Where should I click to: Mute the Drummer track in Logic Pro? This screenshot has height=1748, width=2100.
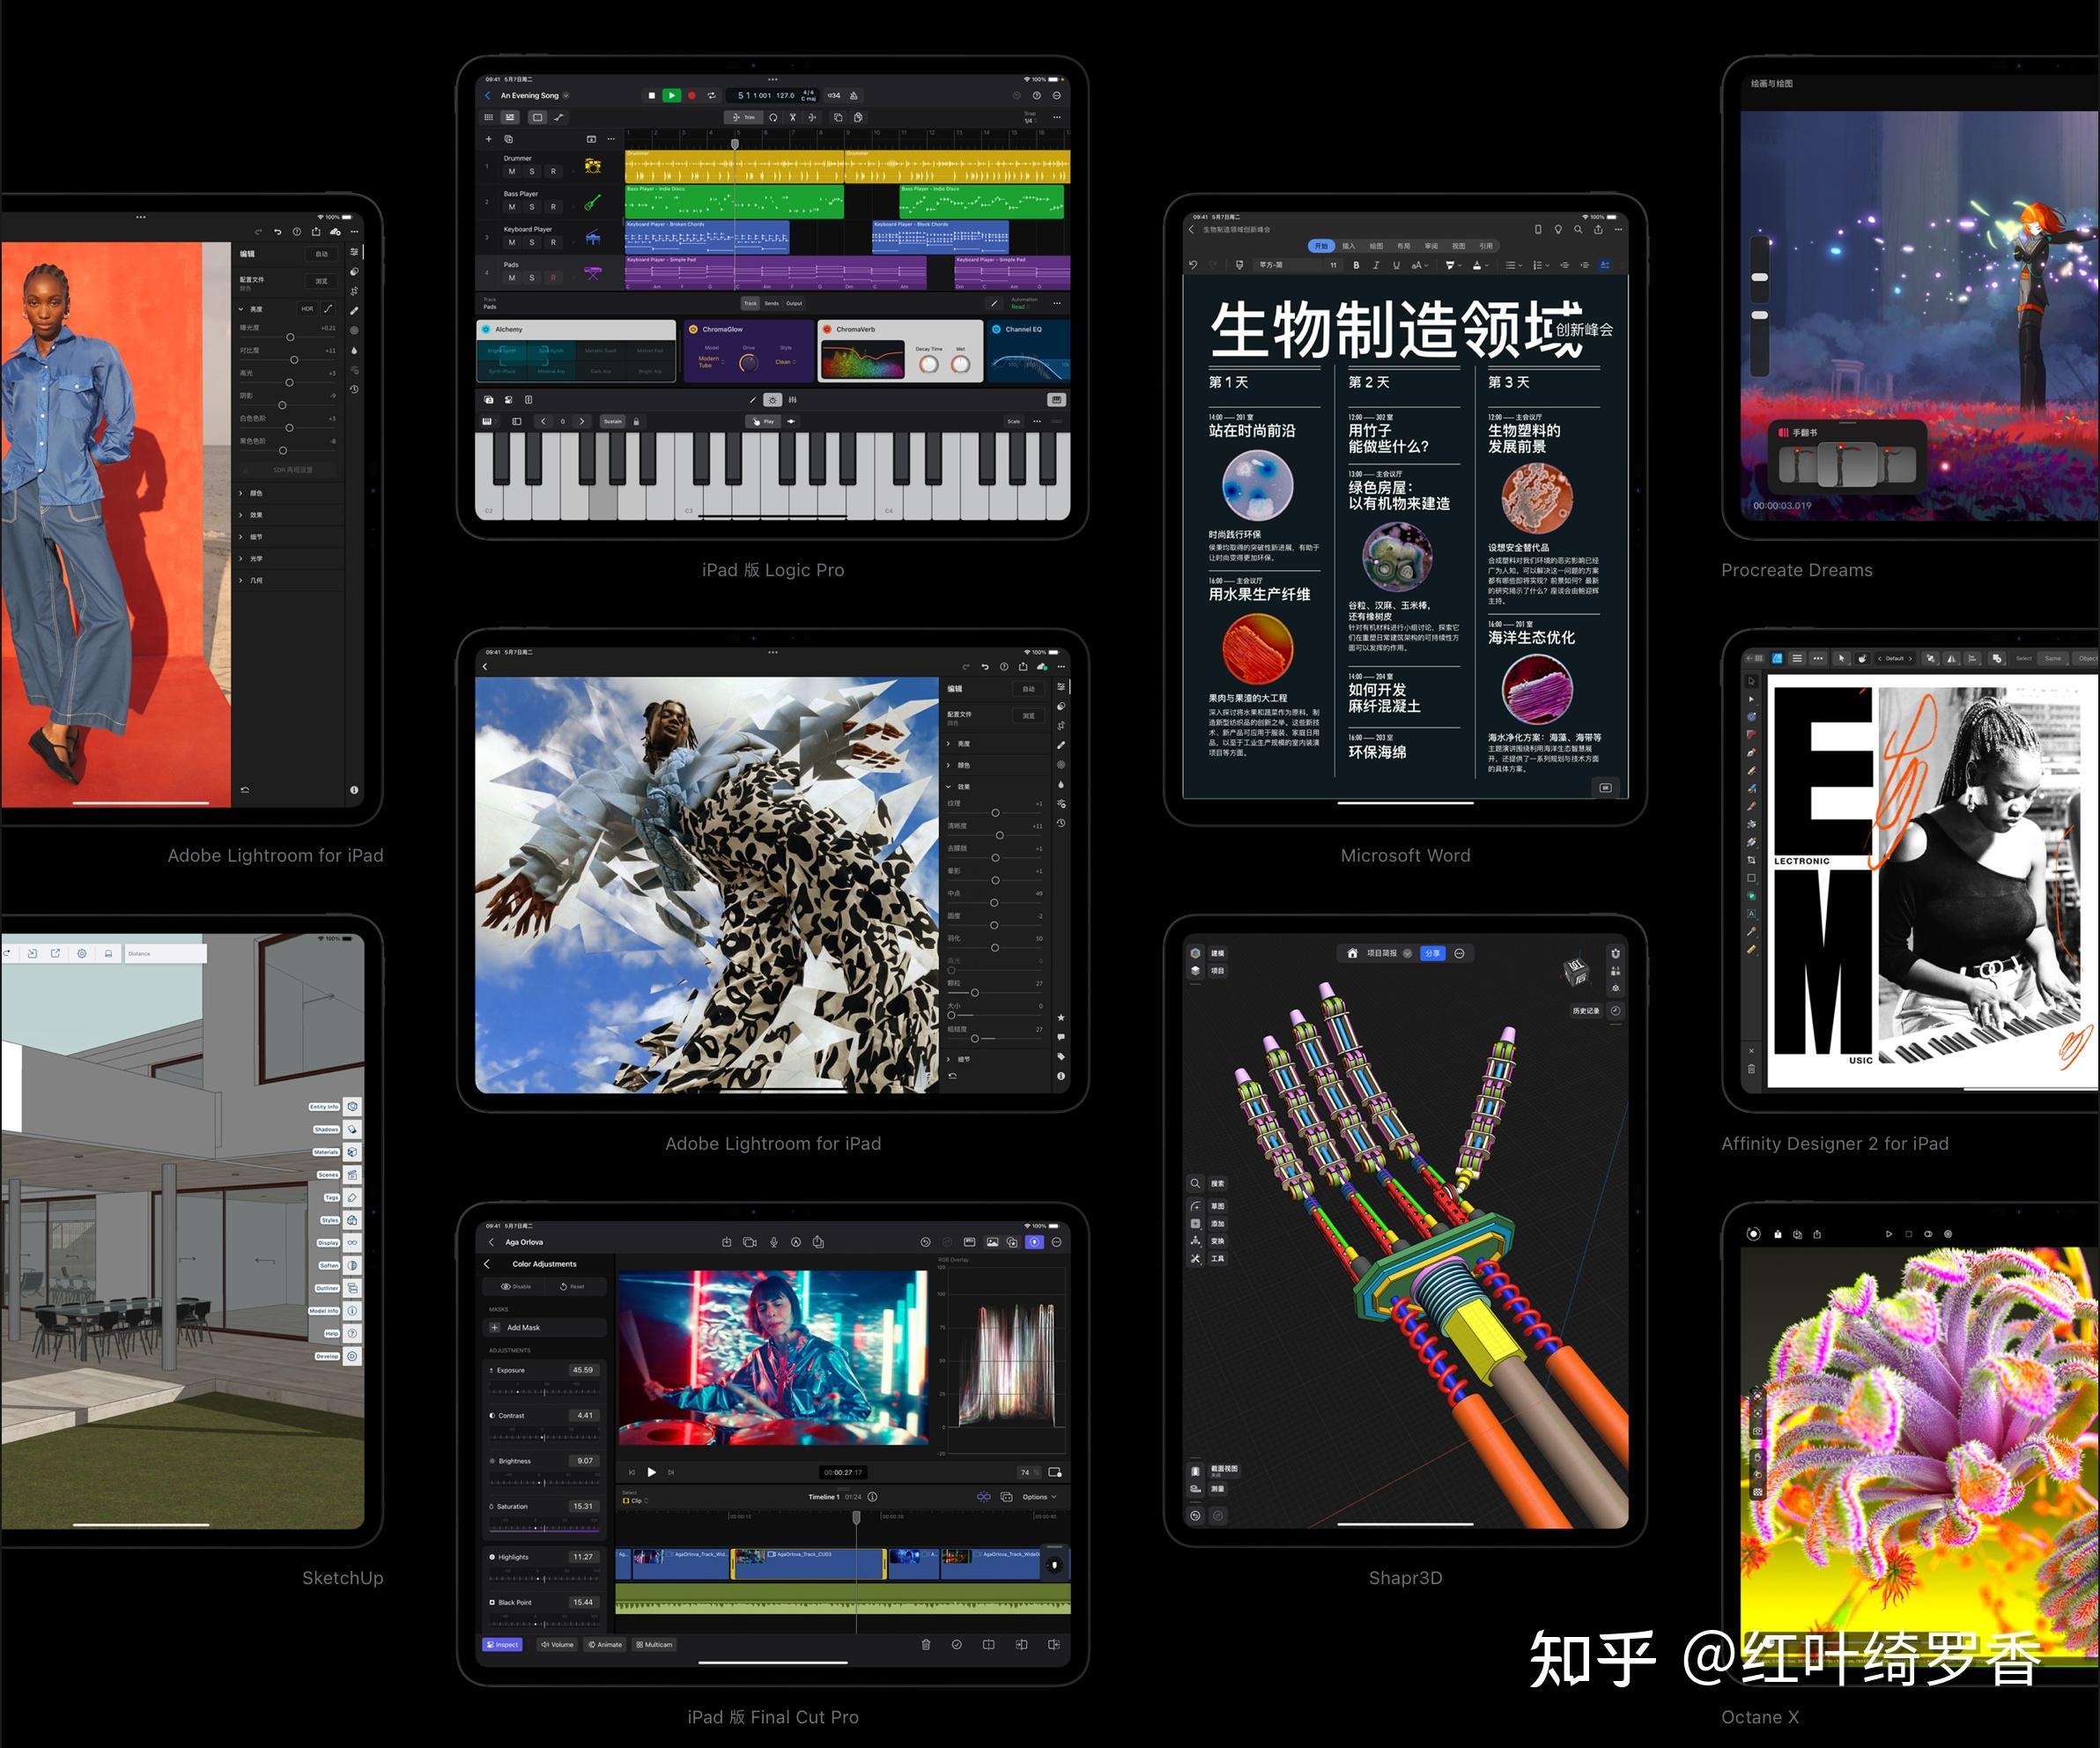[x=512, y=171]
